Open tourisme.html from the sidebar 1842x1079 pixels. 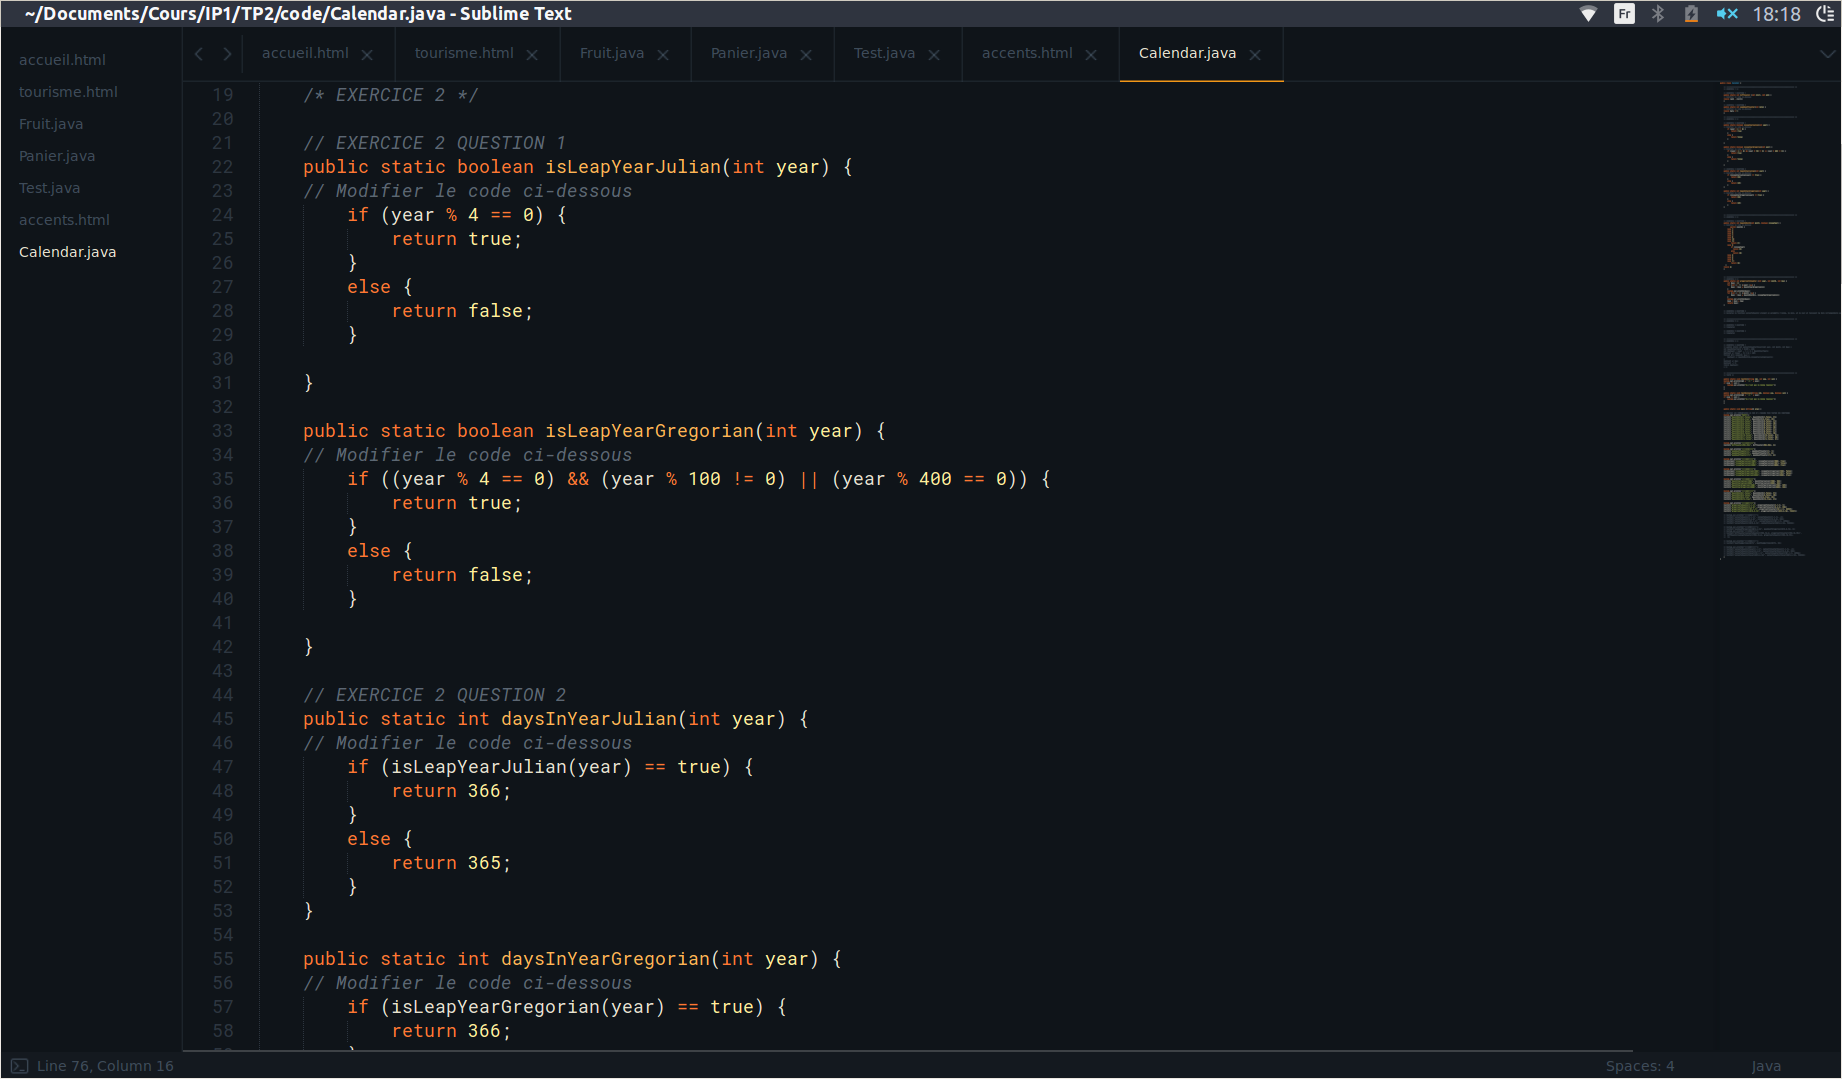point(68,92)
